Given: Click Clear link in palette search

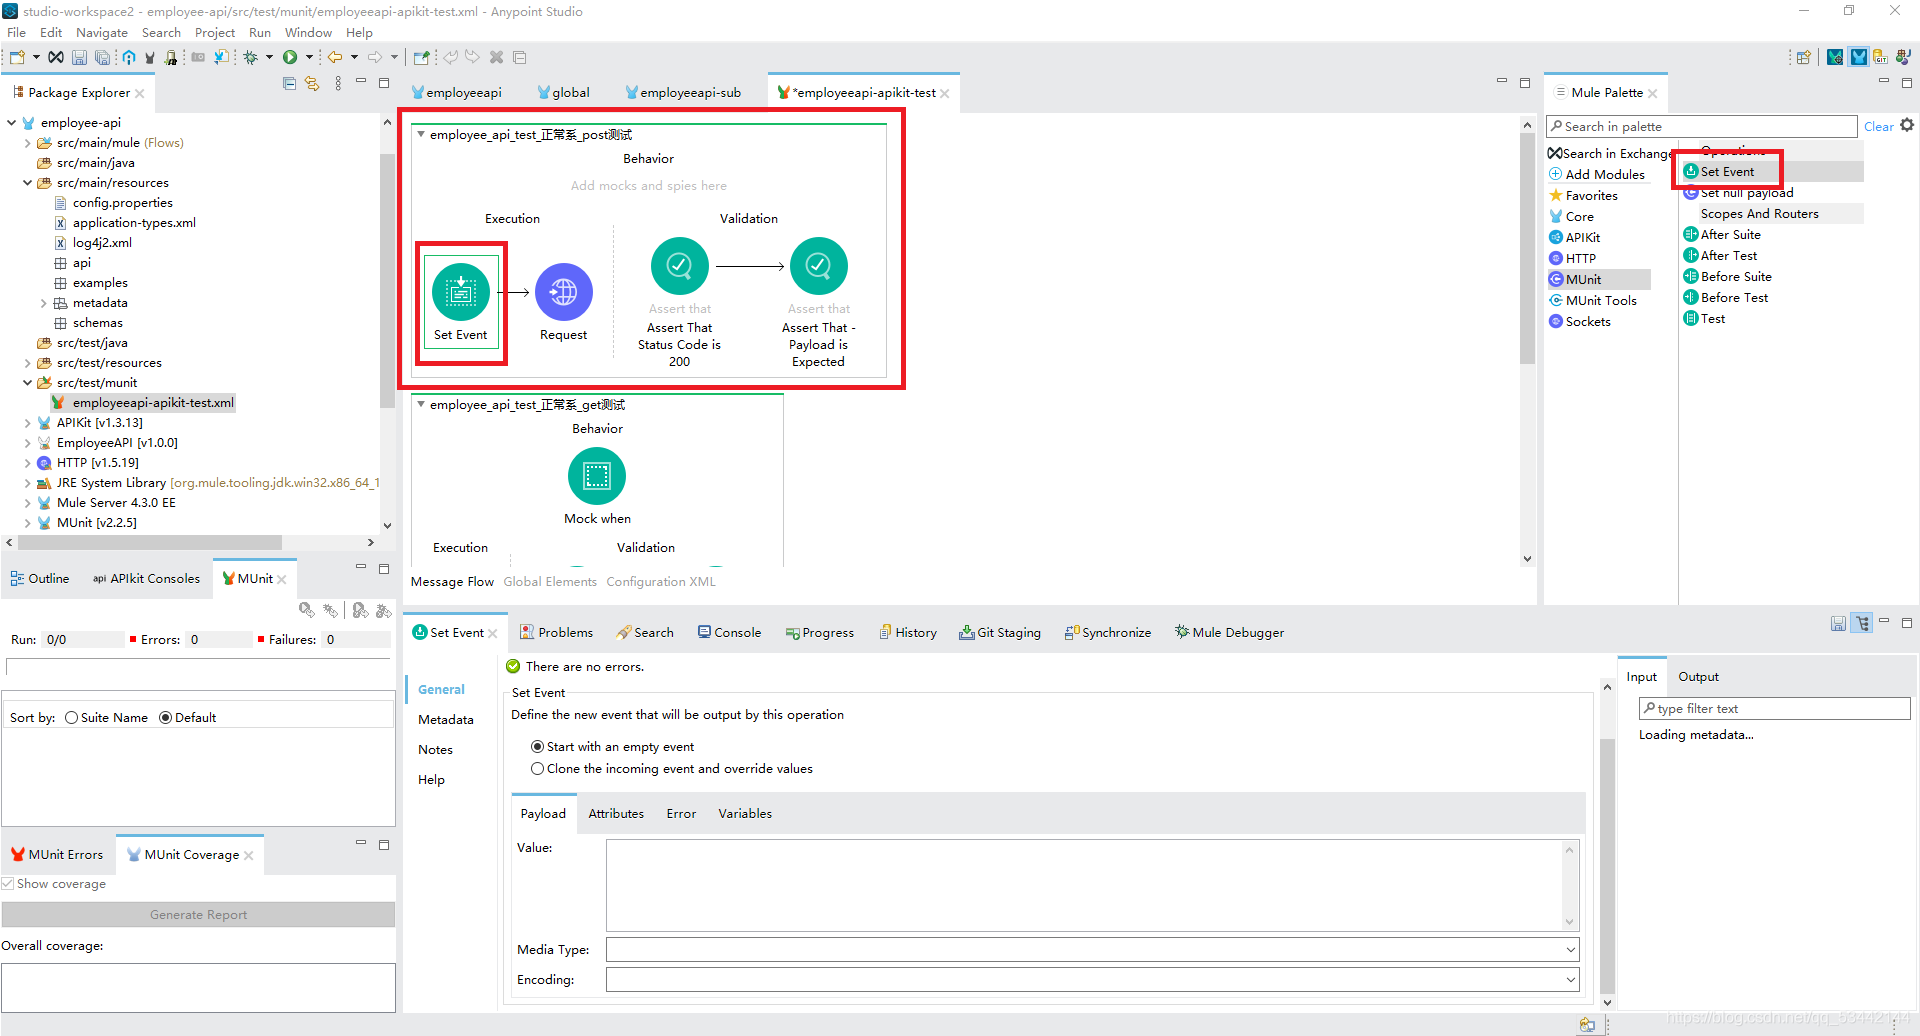Looking at the screenshot, I should [x=1878, y=126].
